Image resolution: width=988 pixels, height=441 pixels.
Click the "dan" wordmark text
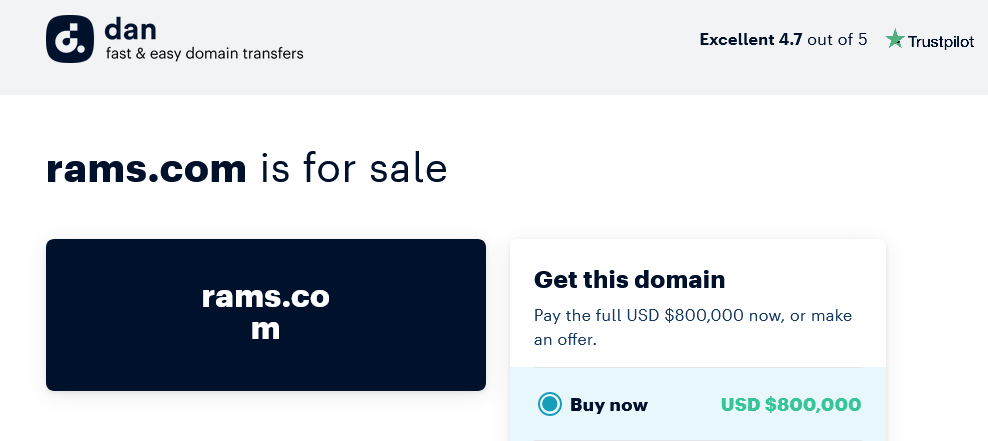[130, 29]
